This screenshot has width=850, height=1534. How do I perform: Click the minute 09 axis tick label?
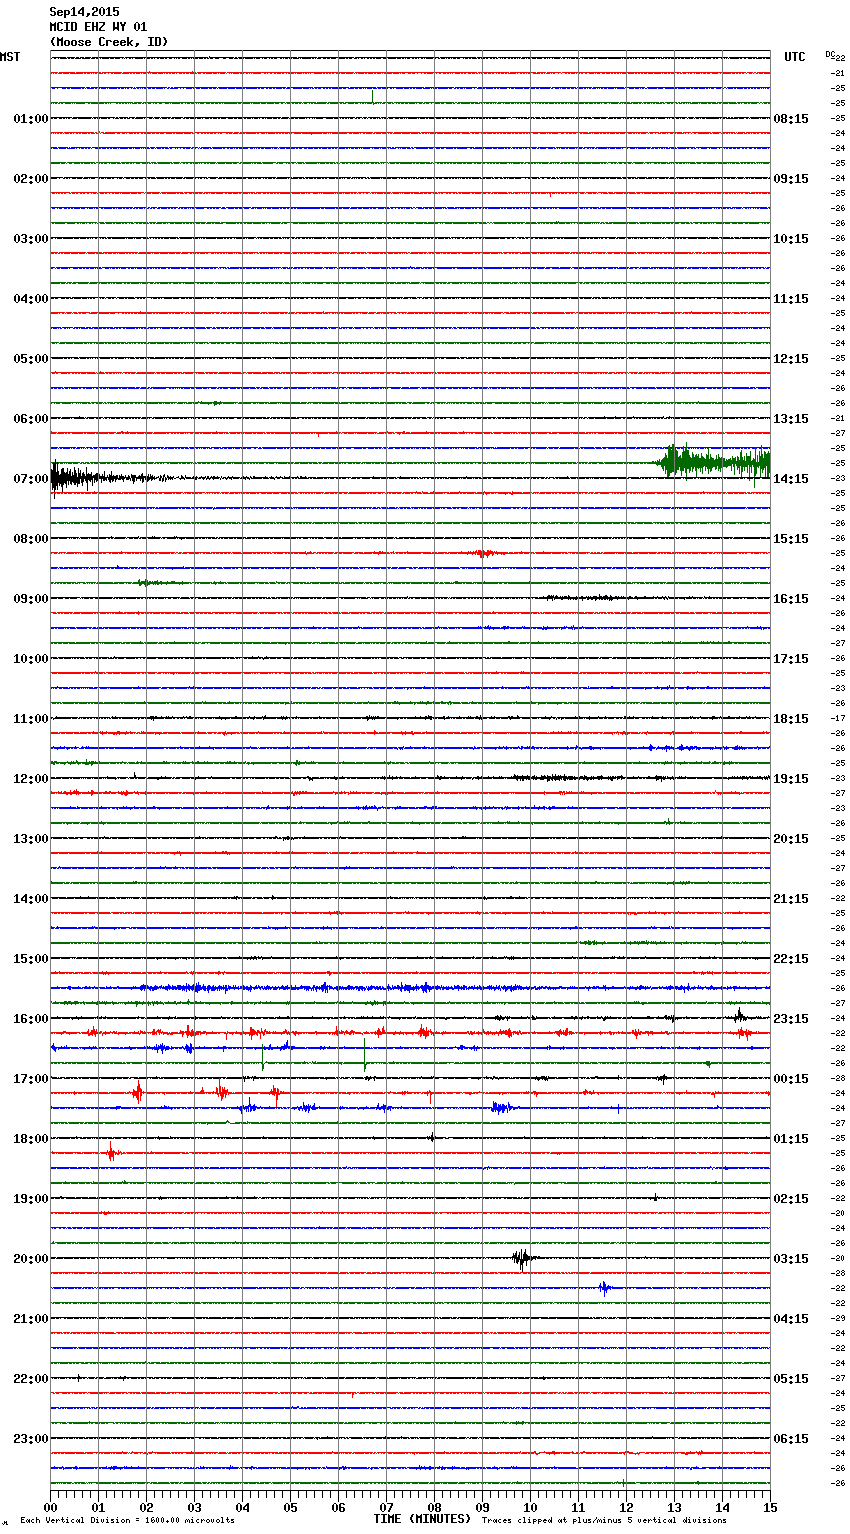(x=482, y=1507)
